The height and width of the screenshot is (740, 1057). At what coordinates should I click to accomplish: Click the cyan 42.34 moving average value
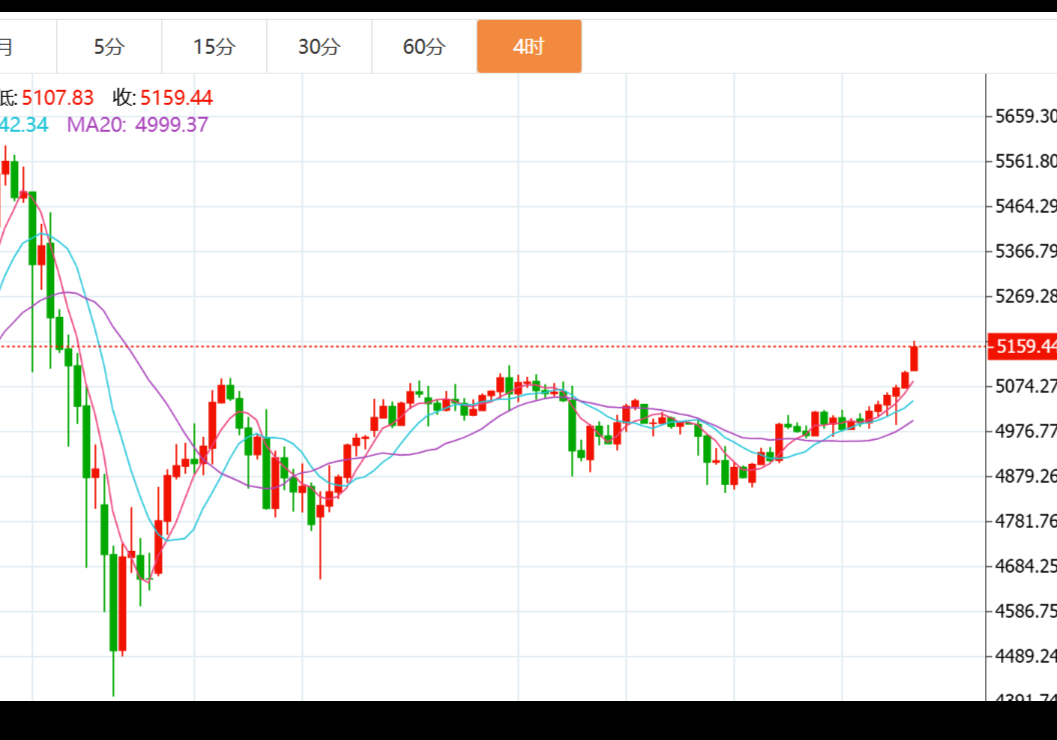pos(24,125)
